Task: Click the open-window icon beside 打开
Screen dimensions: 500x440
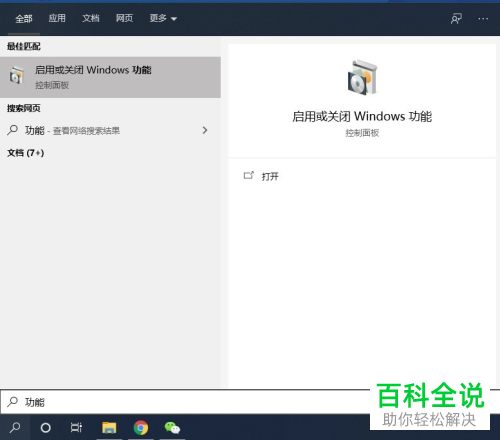Action: click(x=249, y=175)
